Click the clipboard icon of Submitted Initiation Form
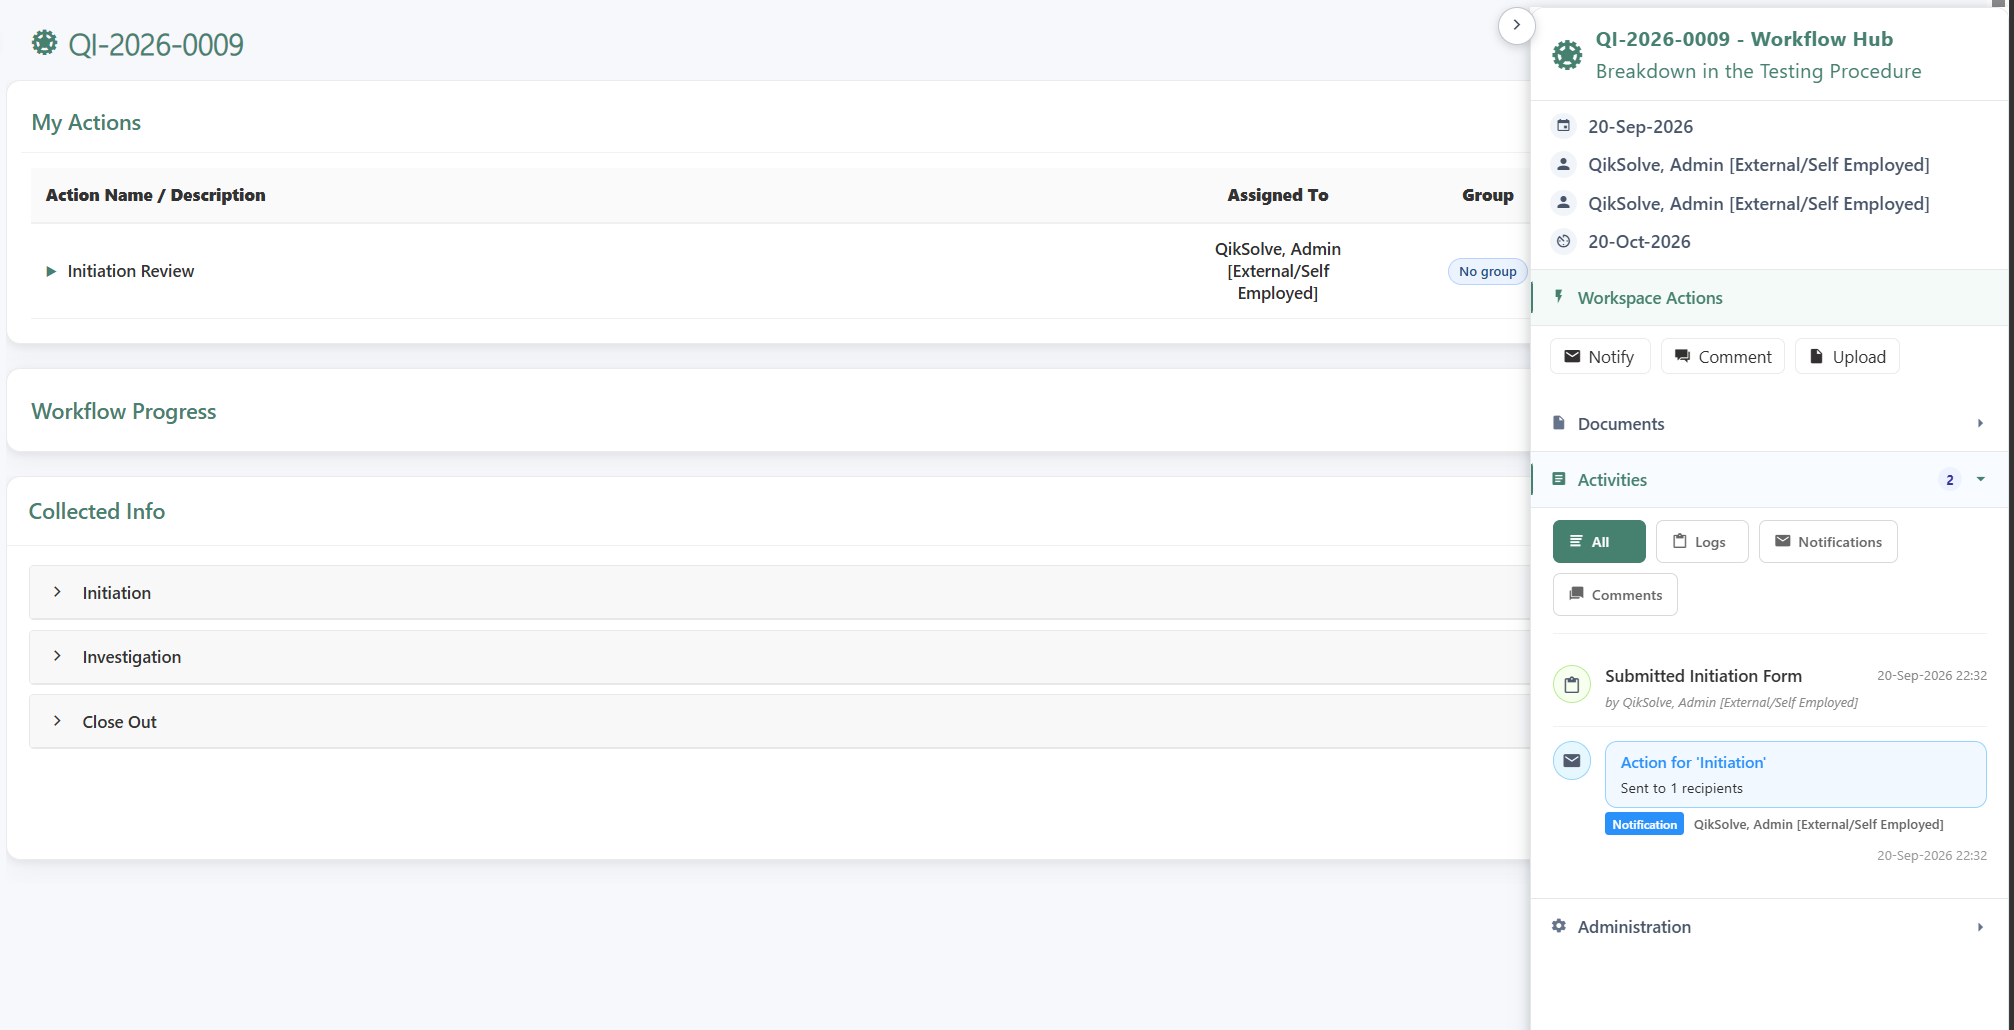Image resolution: width=2014 pixels, height=1030 pixels. point(1571,685)
